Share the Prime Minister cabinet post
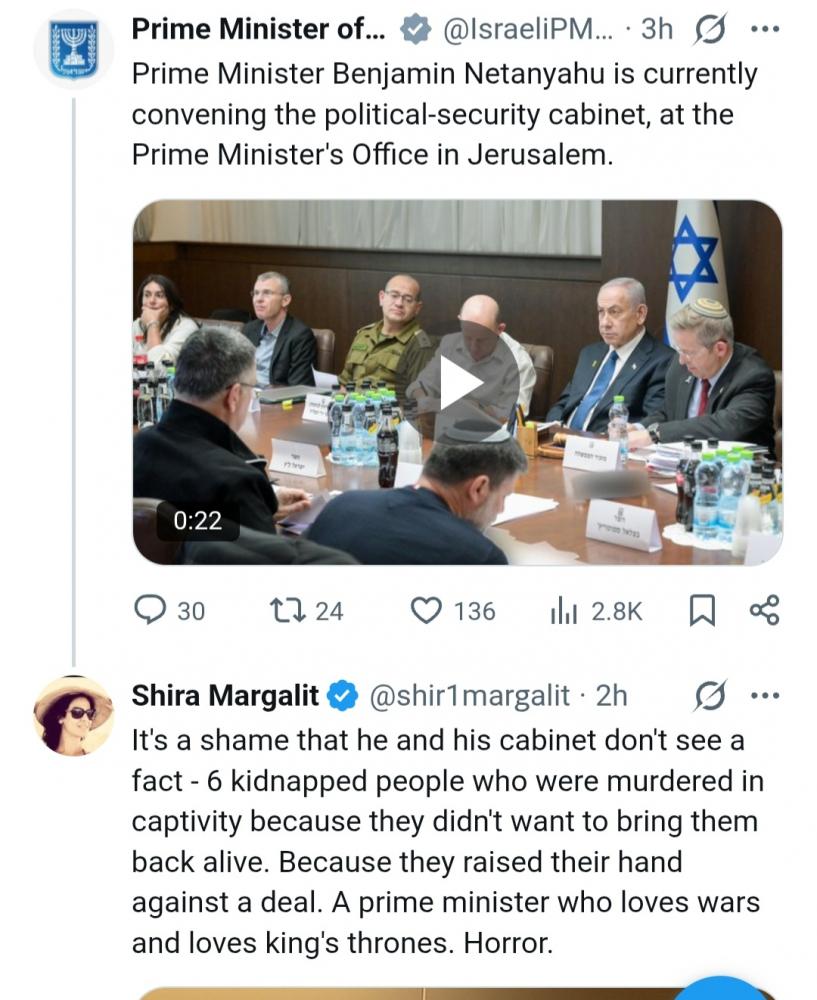817x1000 pixels. click(764, 610)
